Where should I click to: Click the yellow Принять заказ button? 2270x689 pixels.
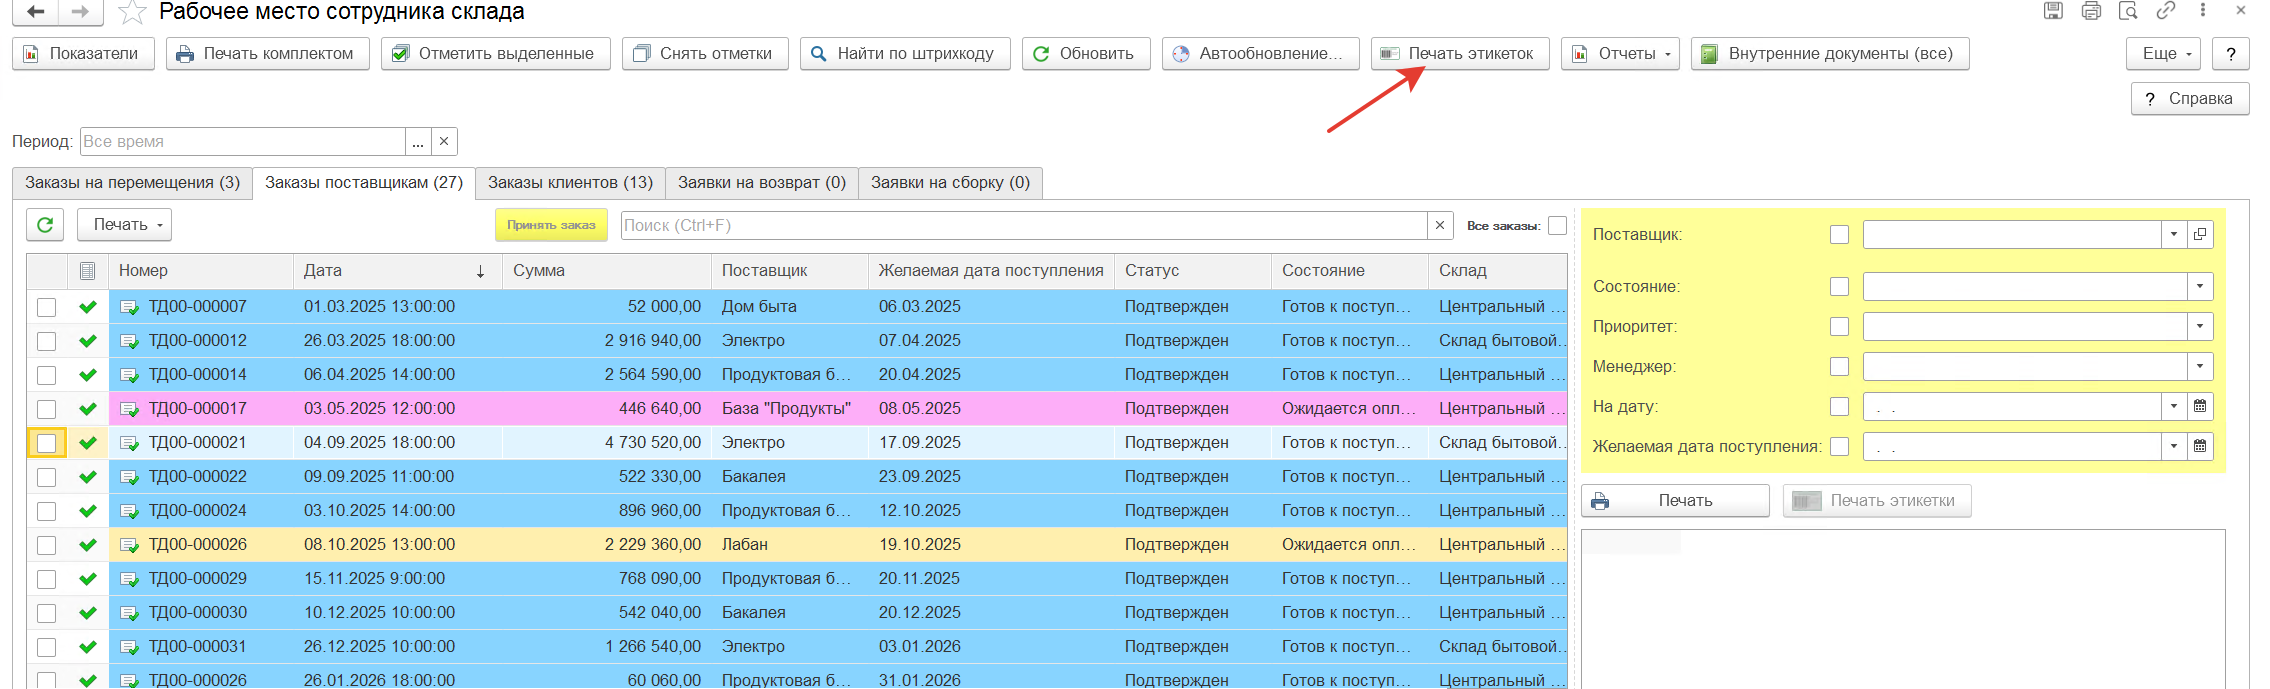[551, 225]
